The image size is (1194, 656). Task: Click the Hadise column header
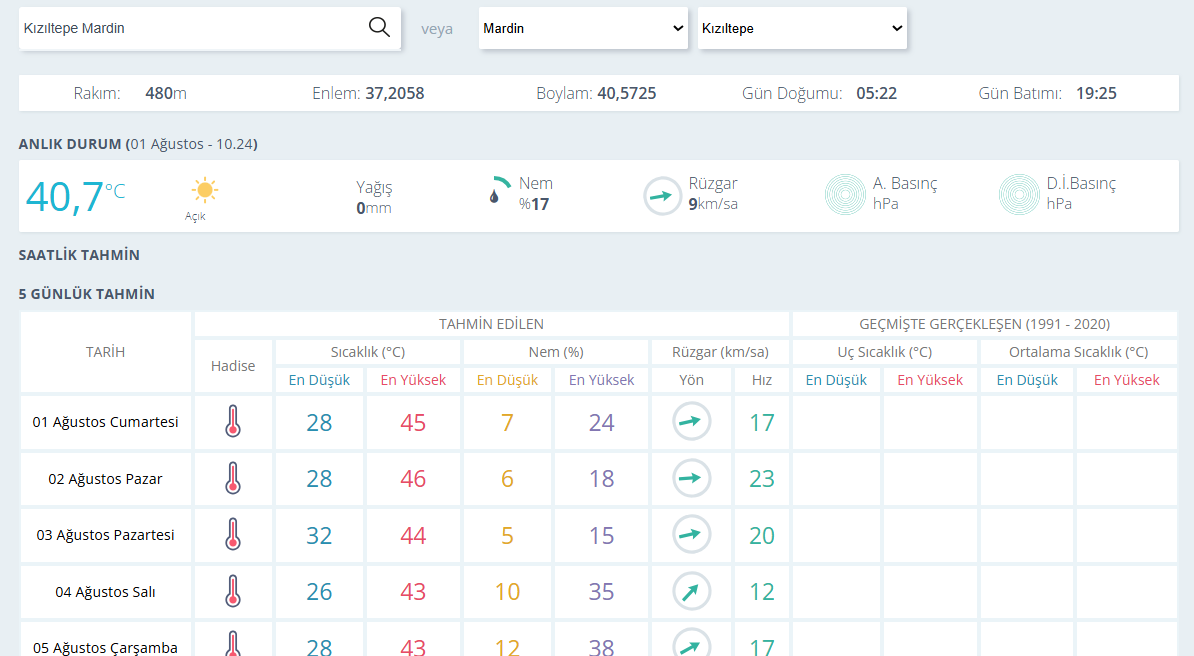coord(233,366)
